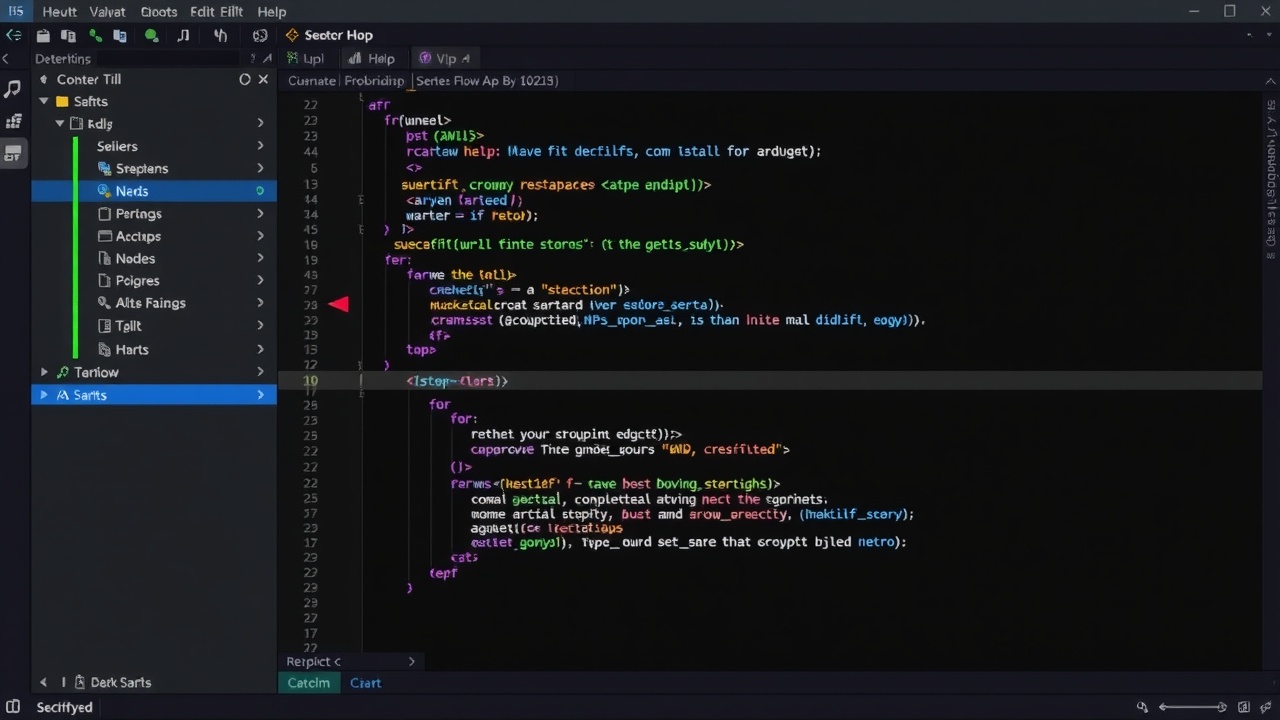The height and width of the screenshot is (720, 1280).
Task: Open the chevron on the Harts row
Action: (x=260, y=350)
